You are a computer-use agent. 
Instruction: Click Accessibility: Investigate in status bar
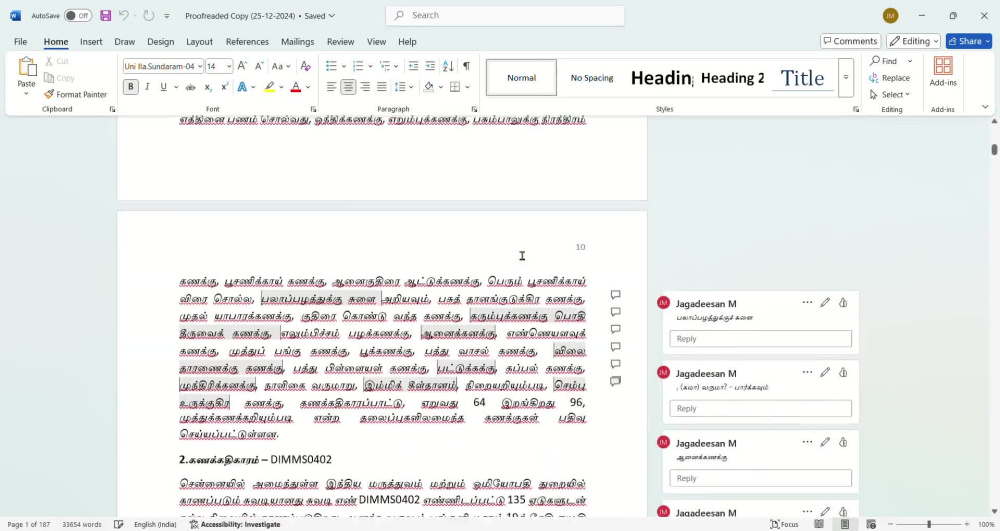point(235,524)
